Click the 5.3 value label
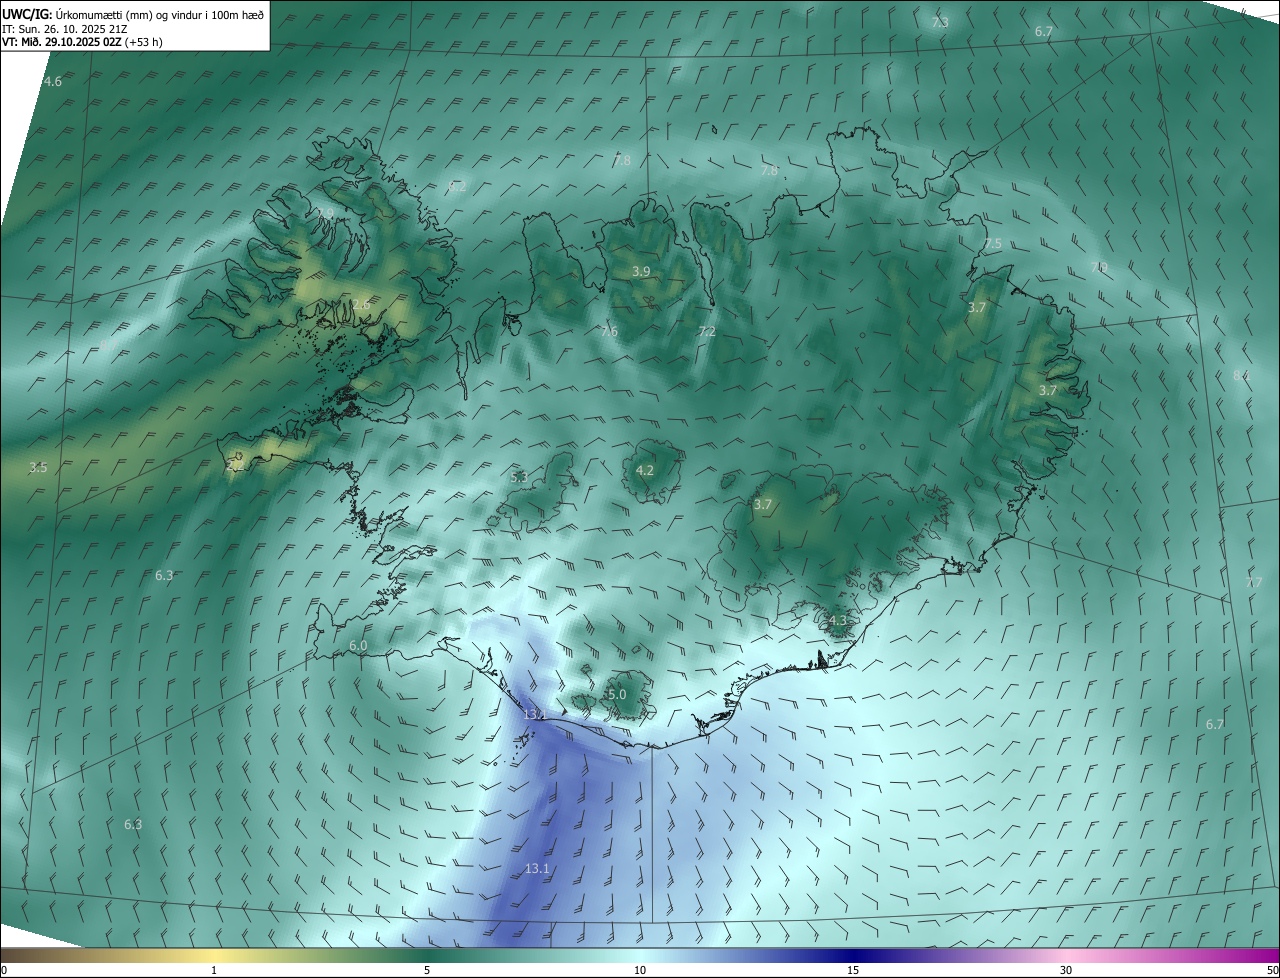 point(518,478)
